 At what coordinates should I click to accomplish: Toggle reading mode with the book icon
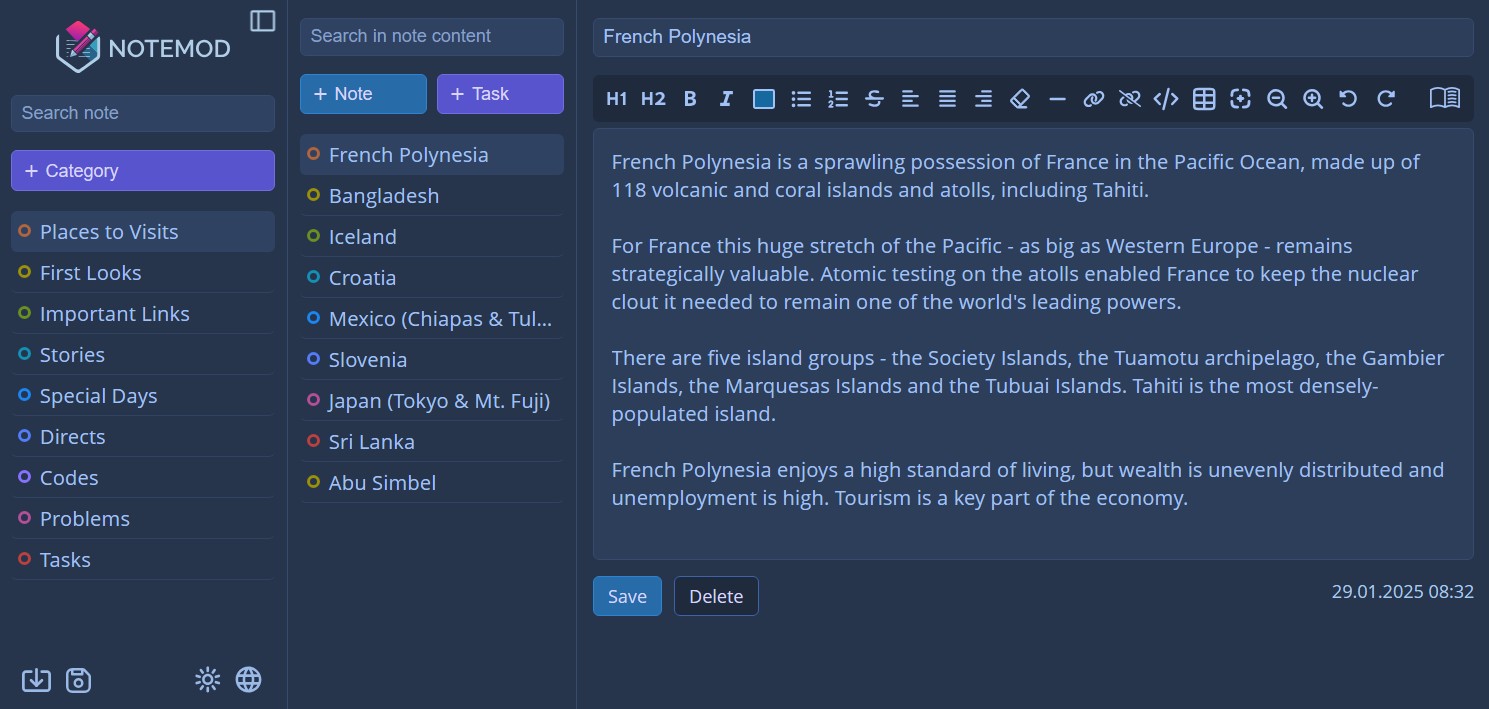(x=1444, y=98)
